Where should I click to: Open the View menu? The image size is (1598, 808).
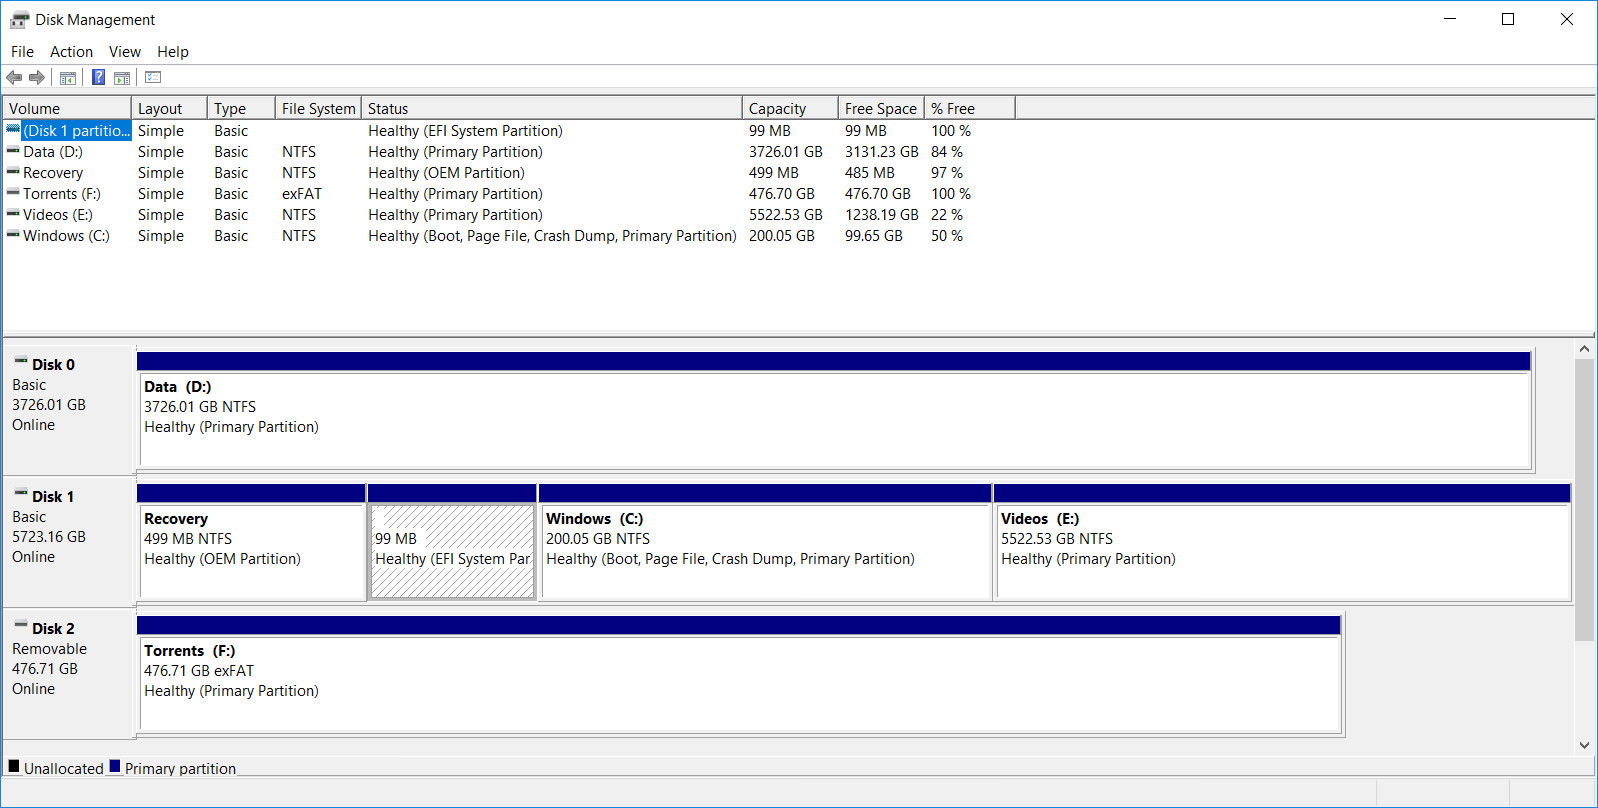click(x=125, y=52)
